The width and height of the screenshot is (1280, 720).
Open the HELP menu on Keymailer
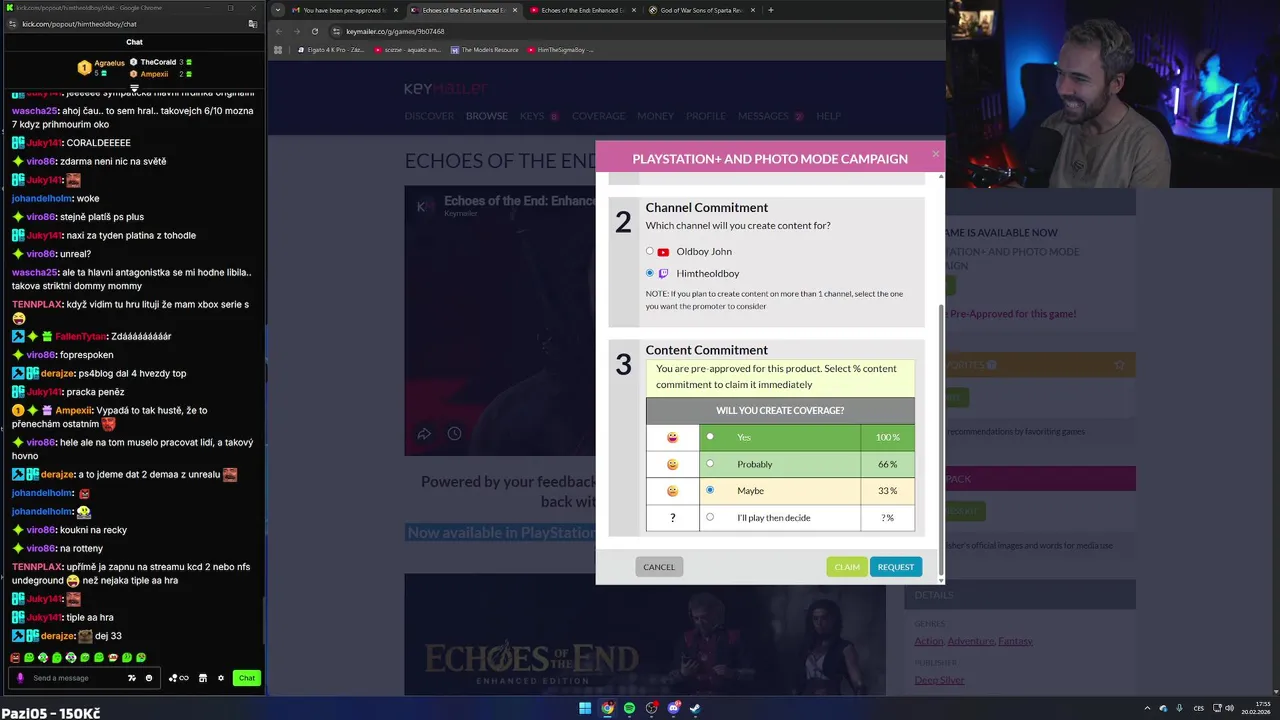[x=828, y=116]
